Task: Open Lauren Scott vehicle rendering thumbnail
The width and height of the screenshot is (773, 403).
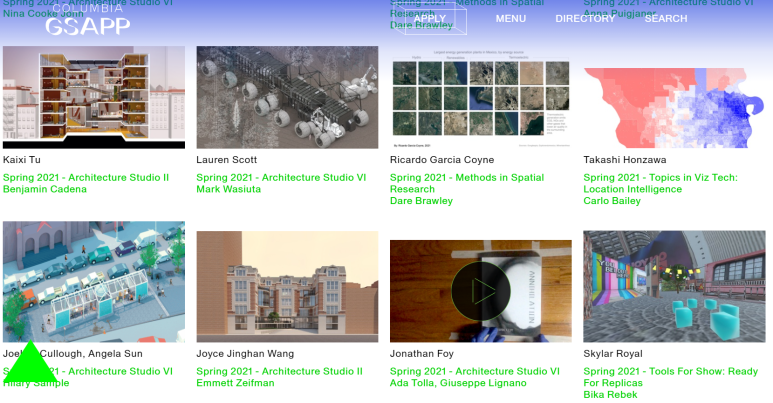Action: [x=287, y=97]
